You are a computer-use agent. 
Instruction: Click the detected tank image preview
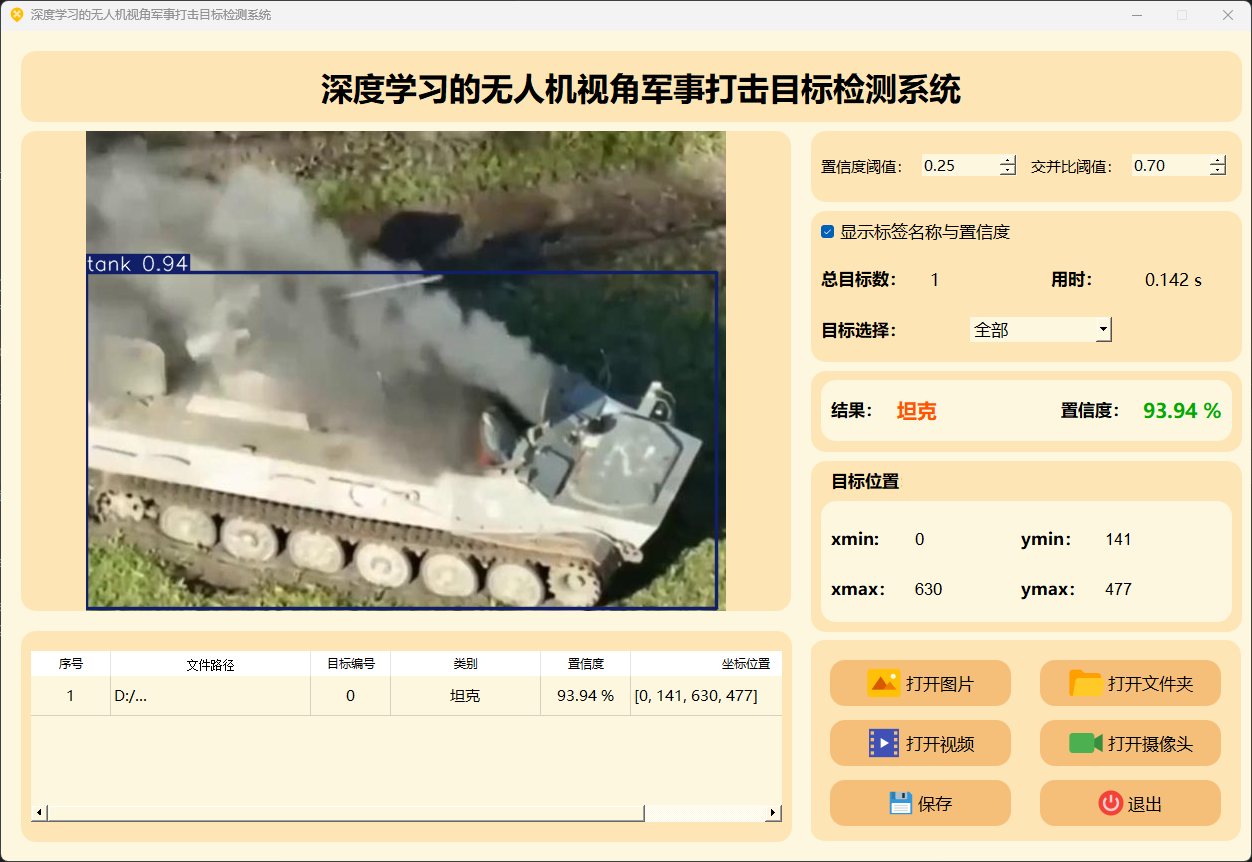click(x=406, y=370)
